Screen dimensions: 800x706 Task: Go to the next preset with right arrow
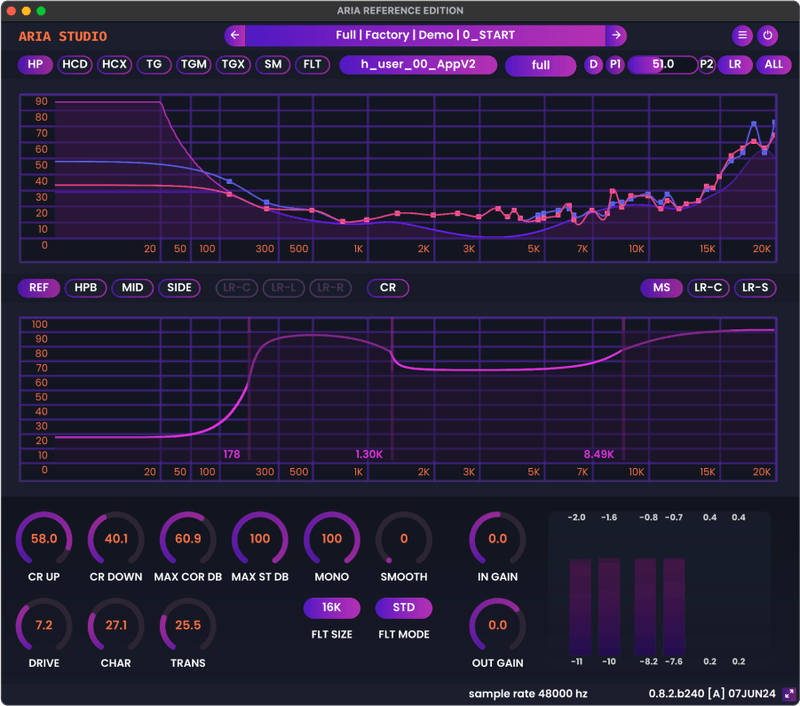pyautogui.click(x=616, y=35)
